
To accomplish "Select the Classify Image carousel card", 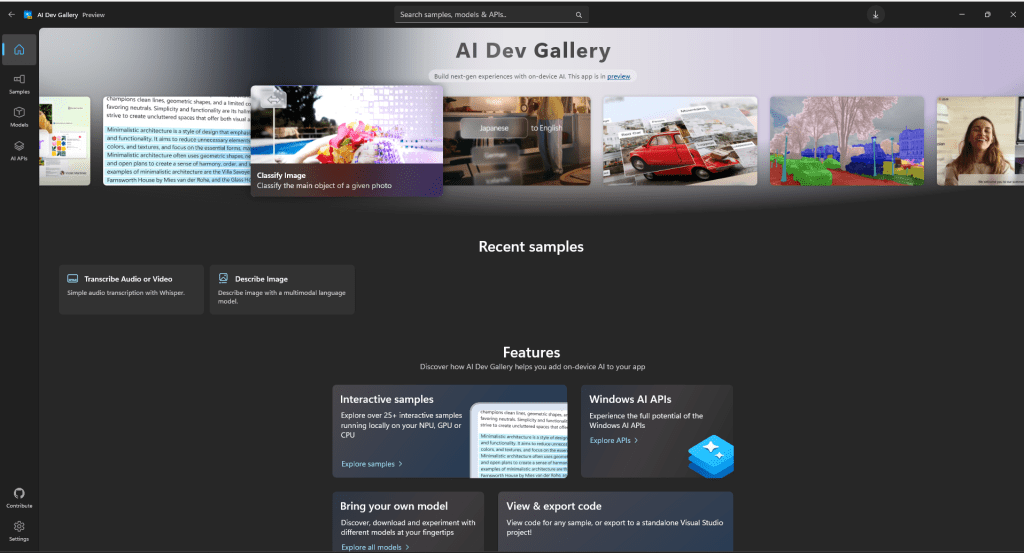I will (346, 141).
